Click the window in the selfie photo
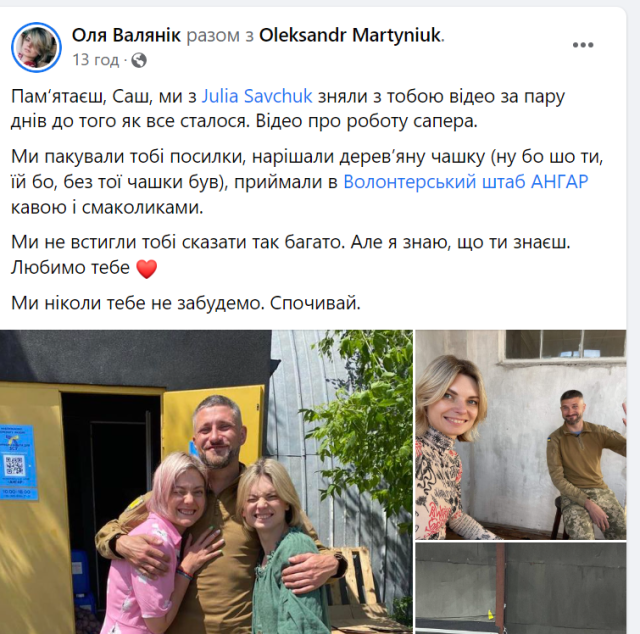This screenshot has width=640, height=634. pos(565,344)
